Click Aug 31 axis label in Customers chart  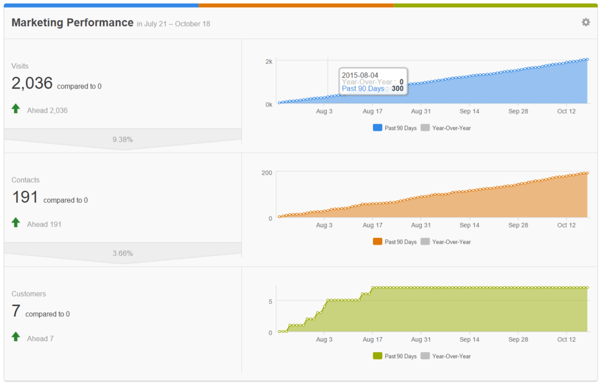[421, 339]
